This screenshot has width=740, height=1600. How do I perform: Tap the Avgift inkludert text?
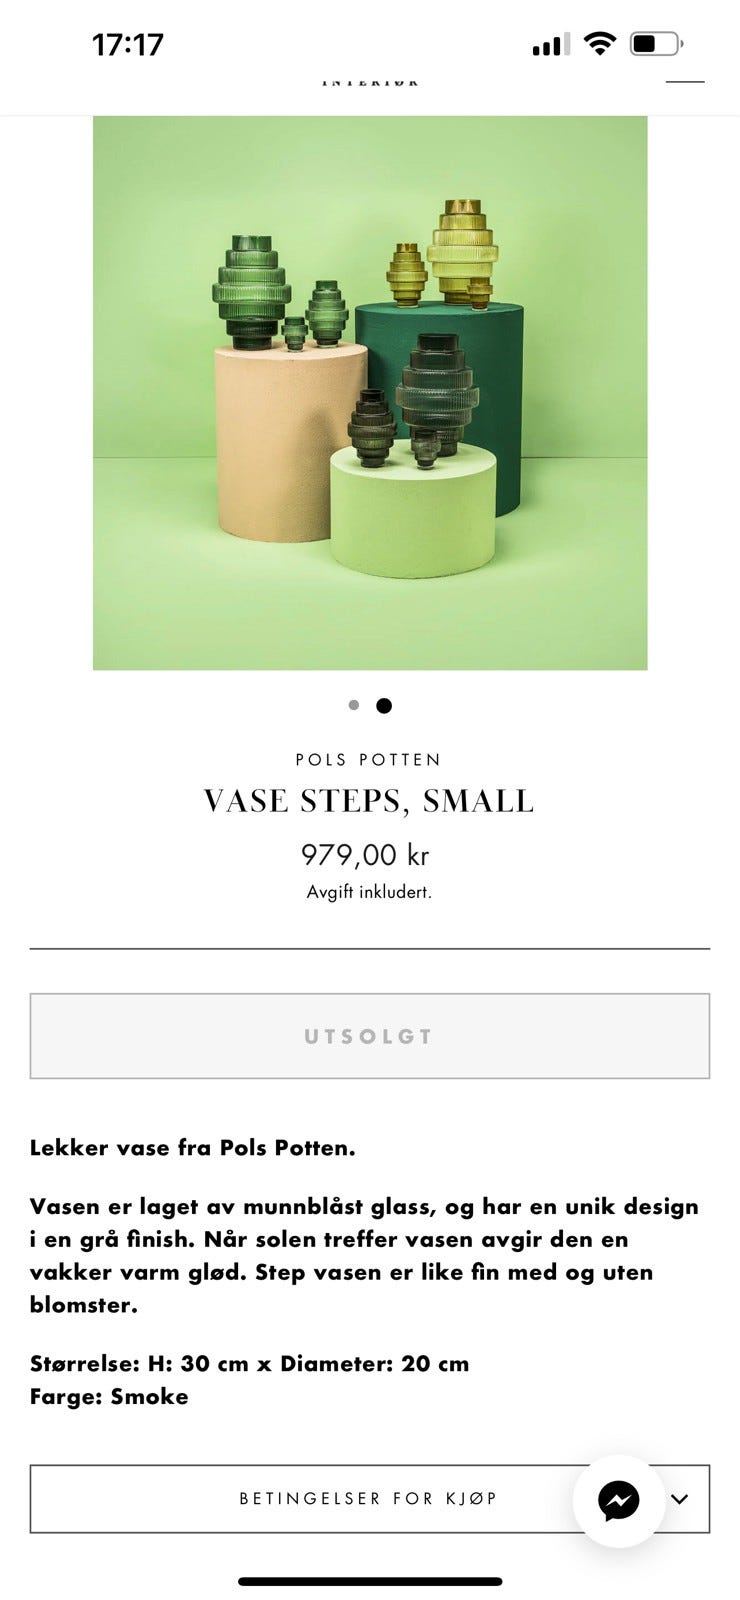pyautogui.click(x=369, y=892)
